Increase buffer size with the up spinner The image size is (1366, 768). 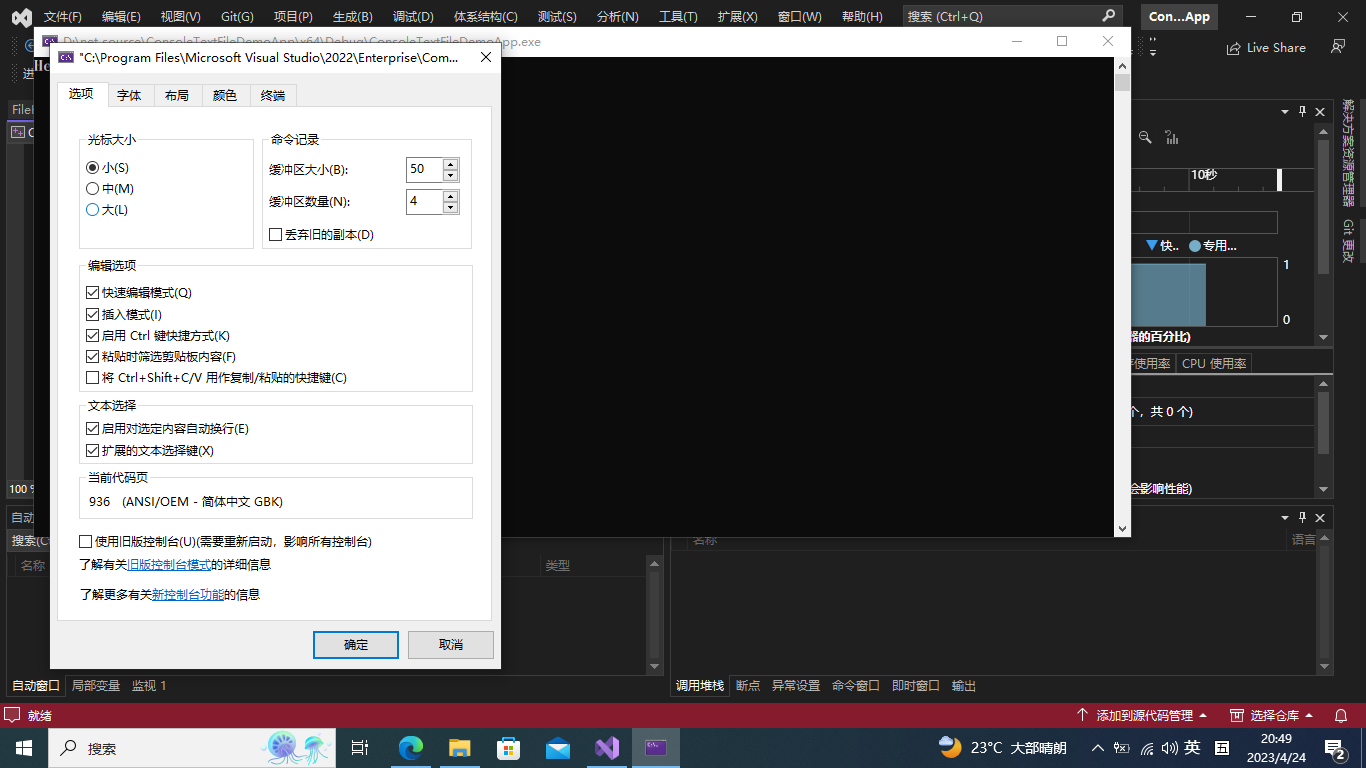click(451, 164)
